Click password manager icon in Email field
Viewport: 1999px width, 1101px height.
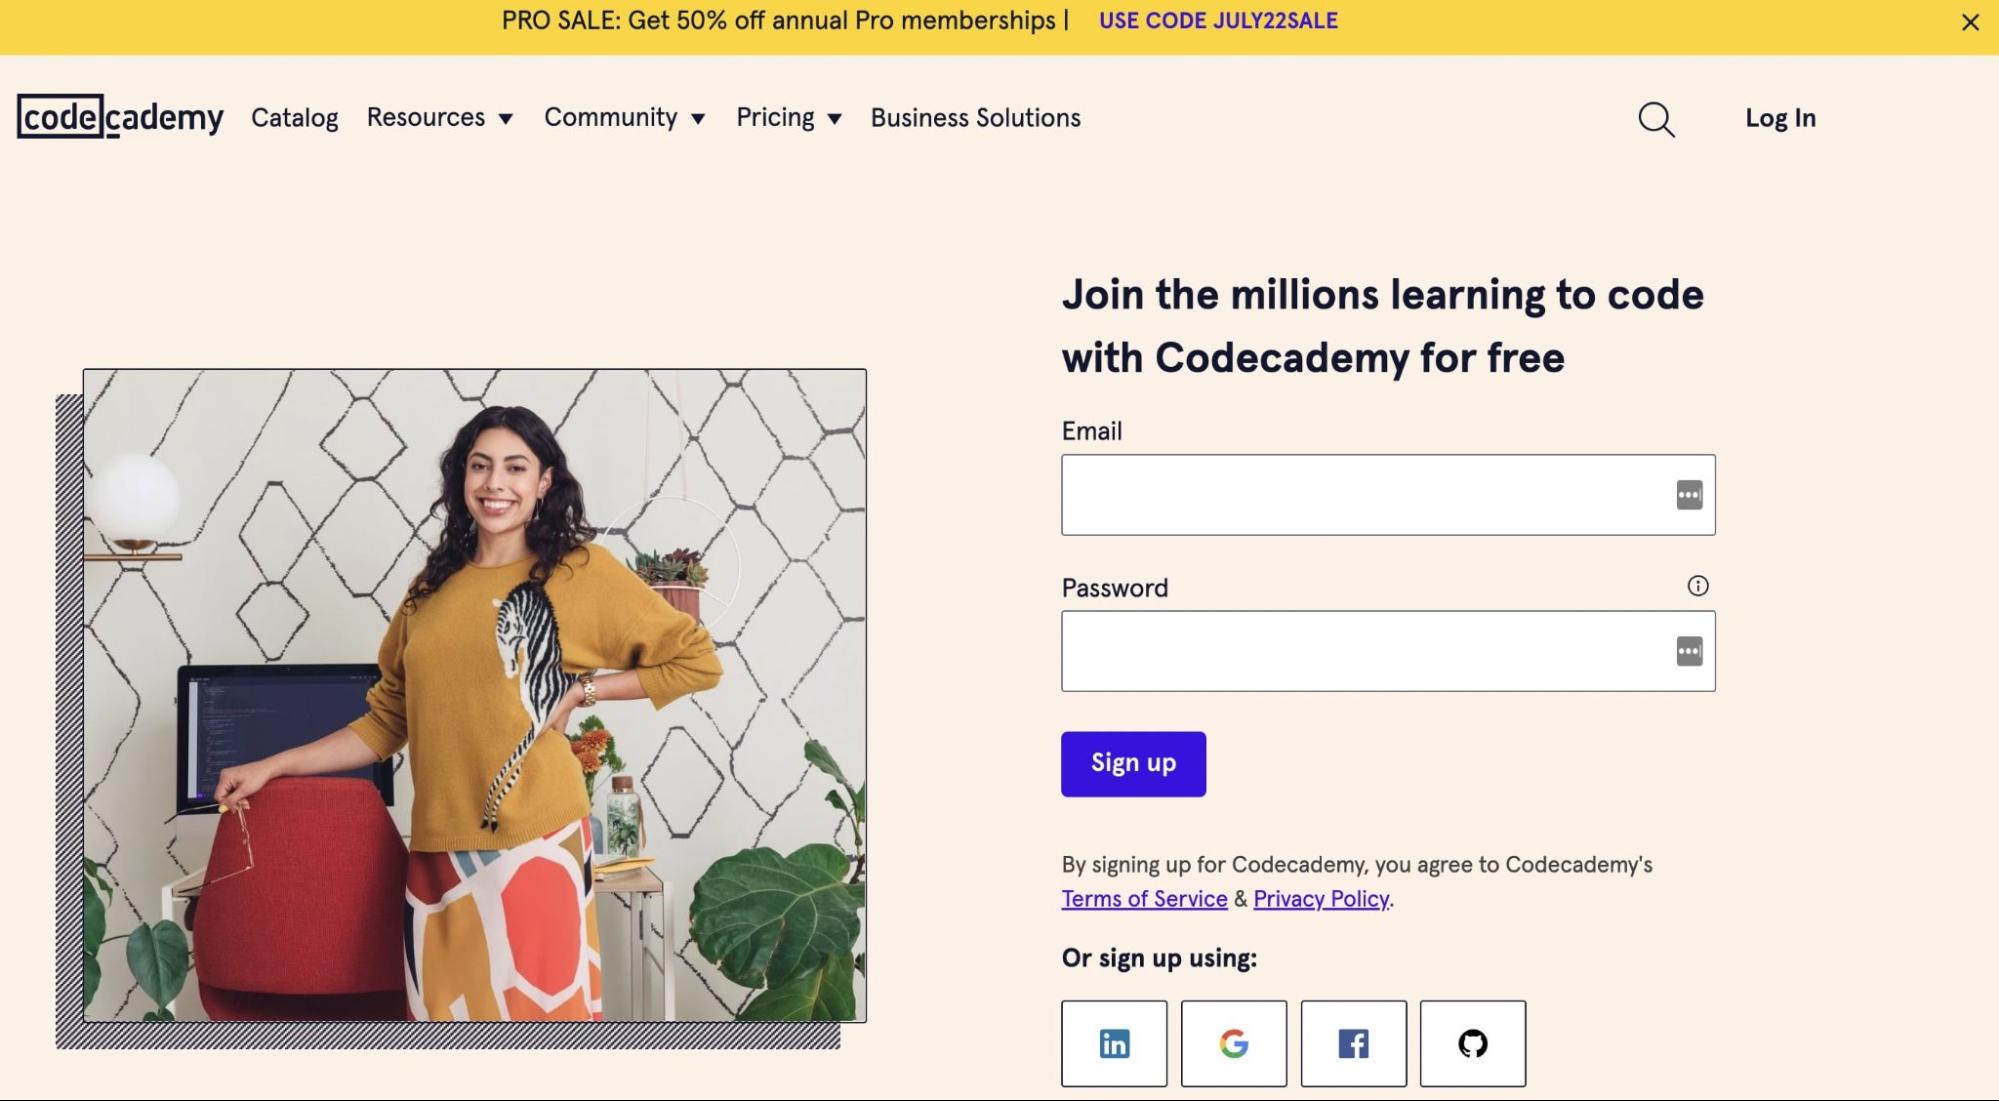(x=1689, y=495)
